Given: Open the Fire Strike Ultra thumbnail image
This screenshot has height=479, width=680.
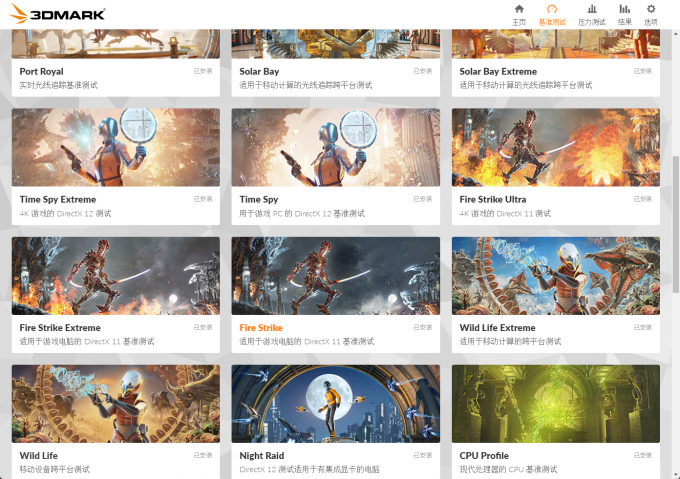Looking at the screenshot, I should [x=556, y=147].
